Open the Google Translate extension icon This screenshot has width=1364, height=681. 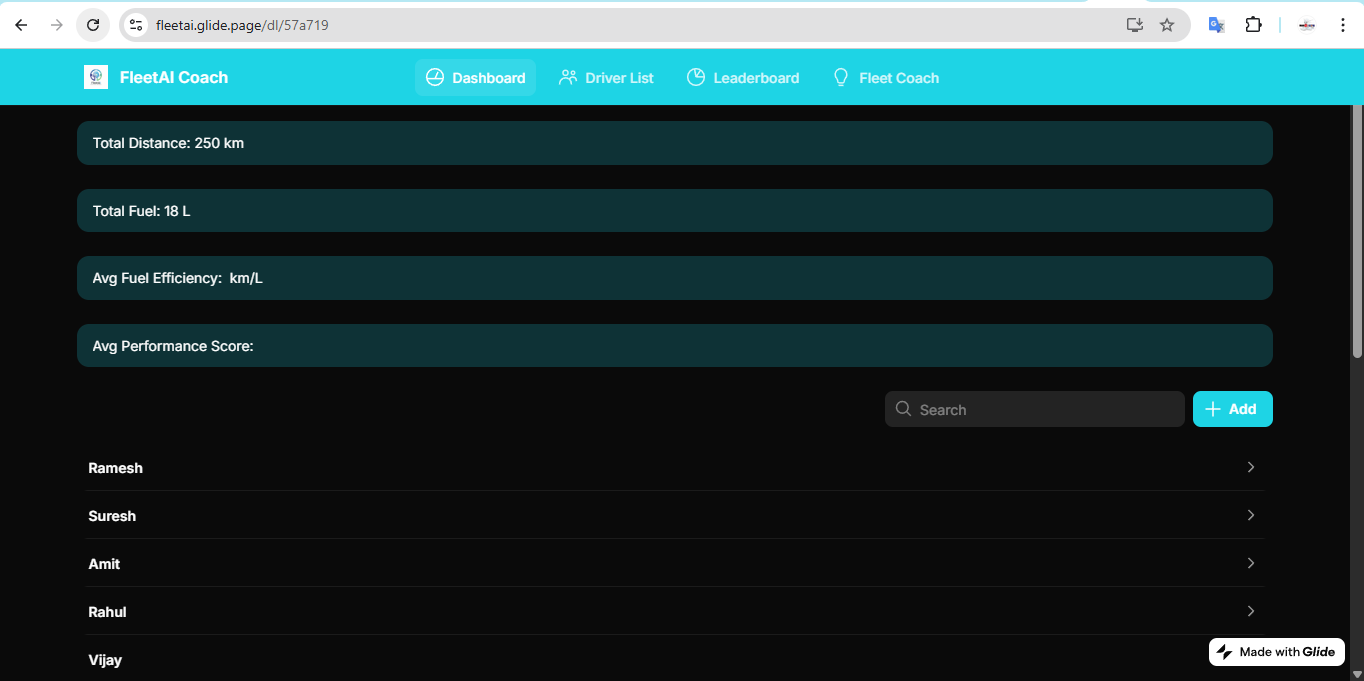pyautogui.click(x=1217, y=25)
